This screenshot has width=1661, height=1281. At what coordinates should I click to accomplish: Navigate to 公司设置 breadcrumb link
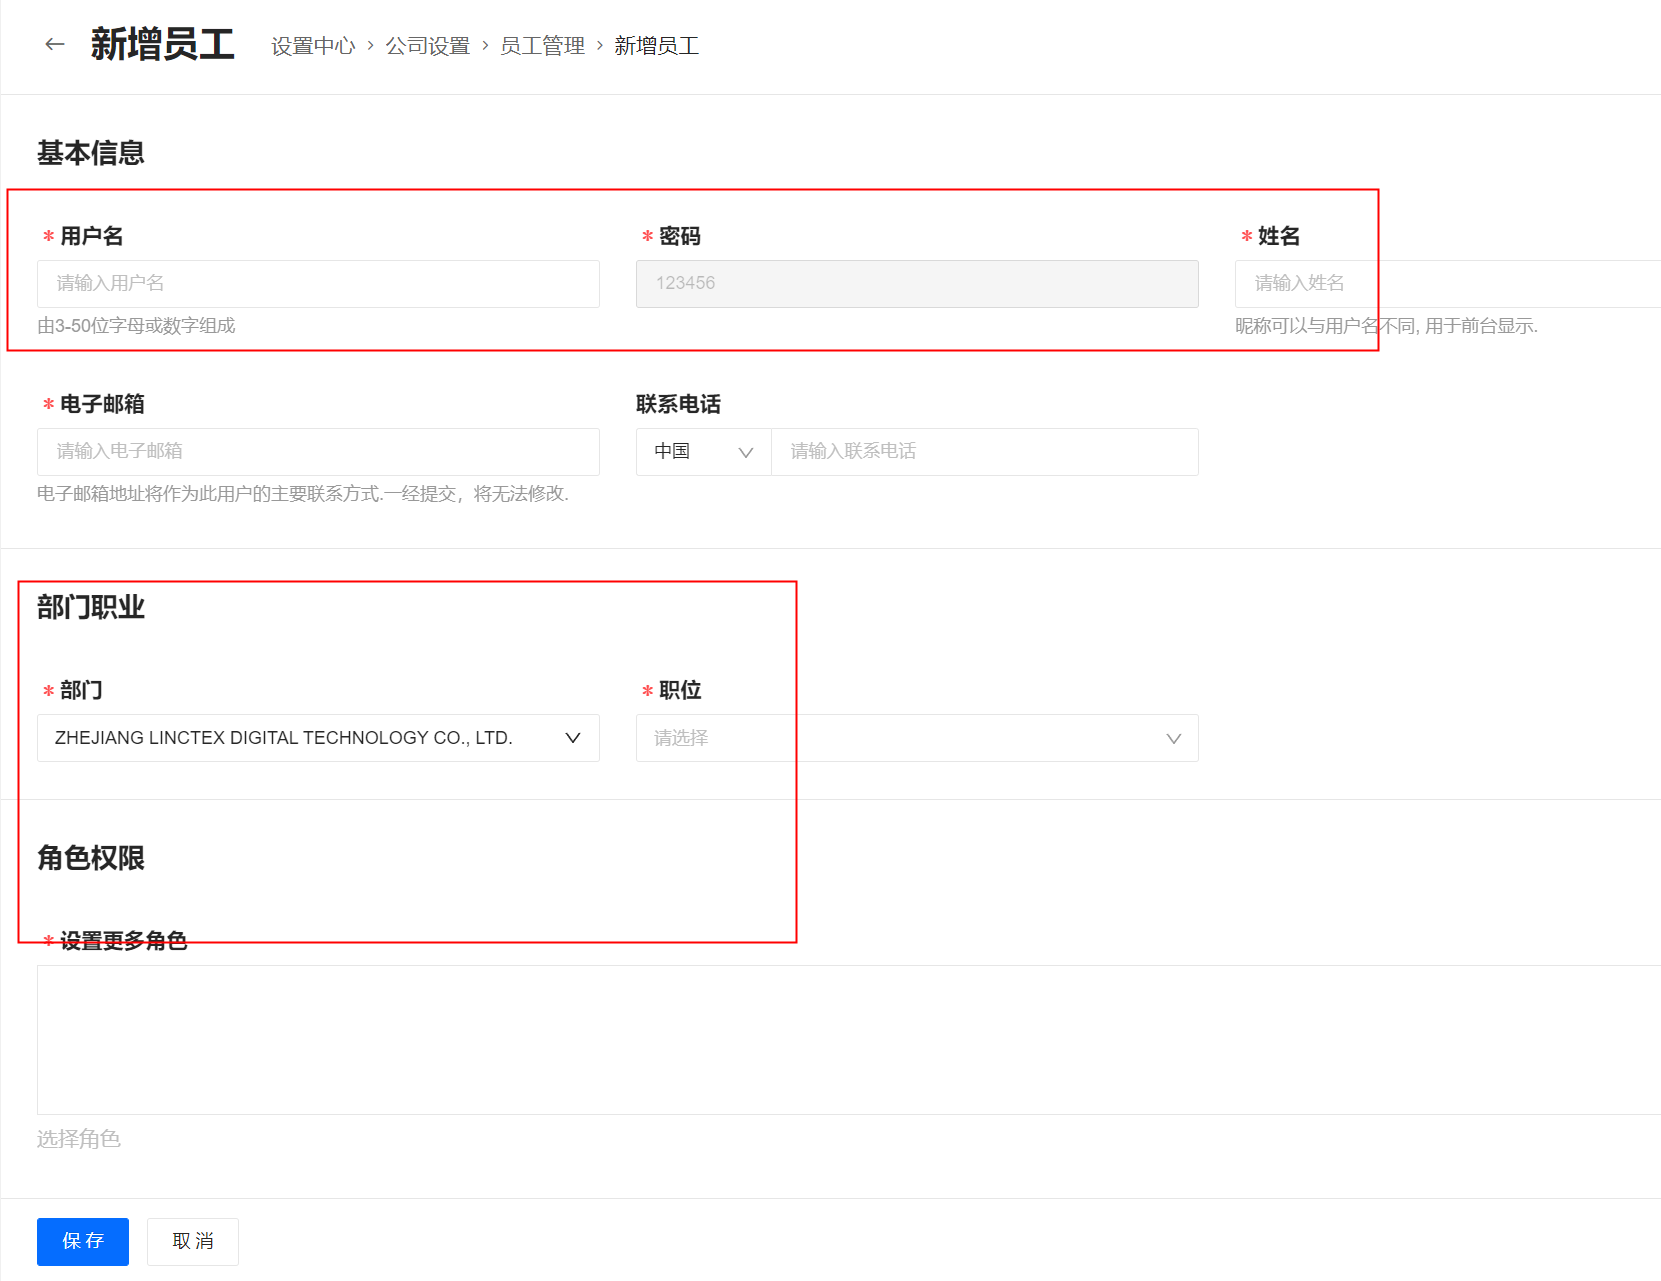427,46
